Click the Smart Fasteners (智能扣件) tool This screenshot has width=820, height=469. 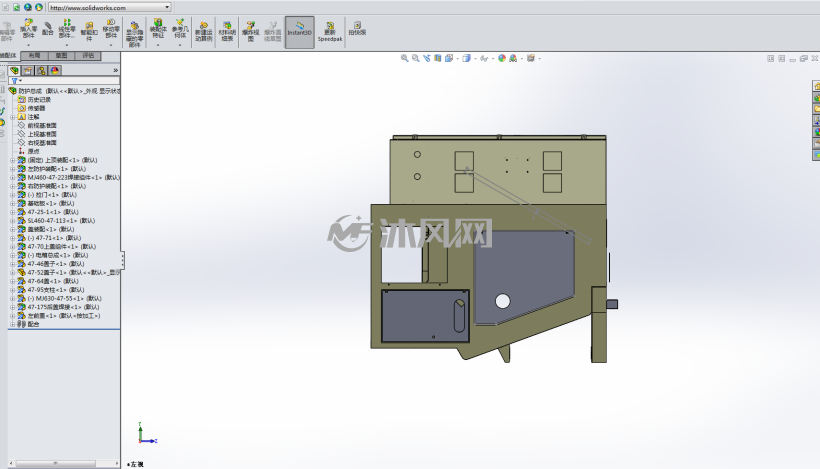pos(89,31)
